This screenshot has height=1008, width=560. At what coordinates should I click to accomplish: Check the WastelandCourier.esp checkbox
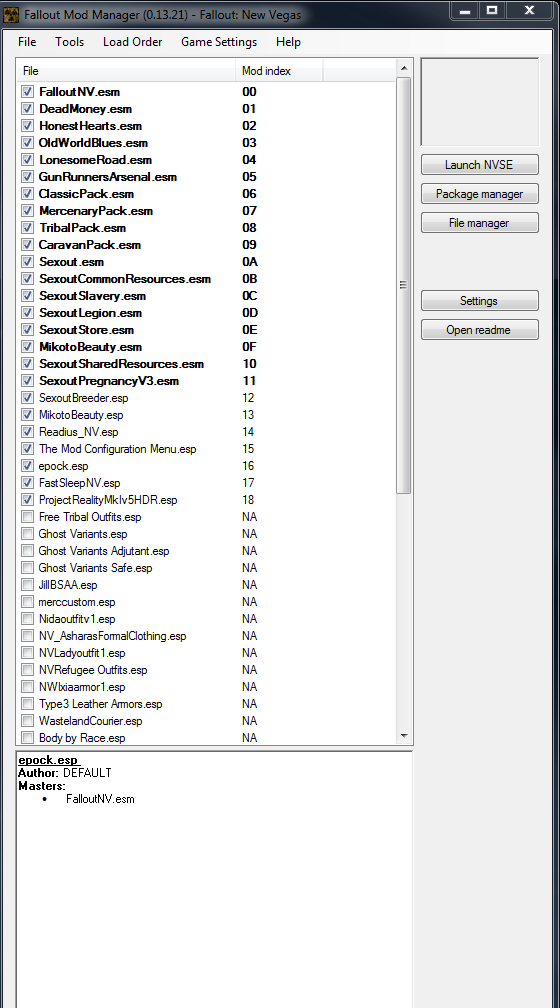pyautogui.click(x=28, y=721)
